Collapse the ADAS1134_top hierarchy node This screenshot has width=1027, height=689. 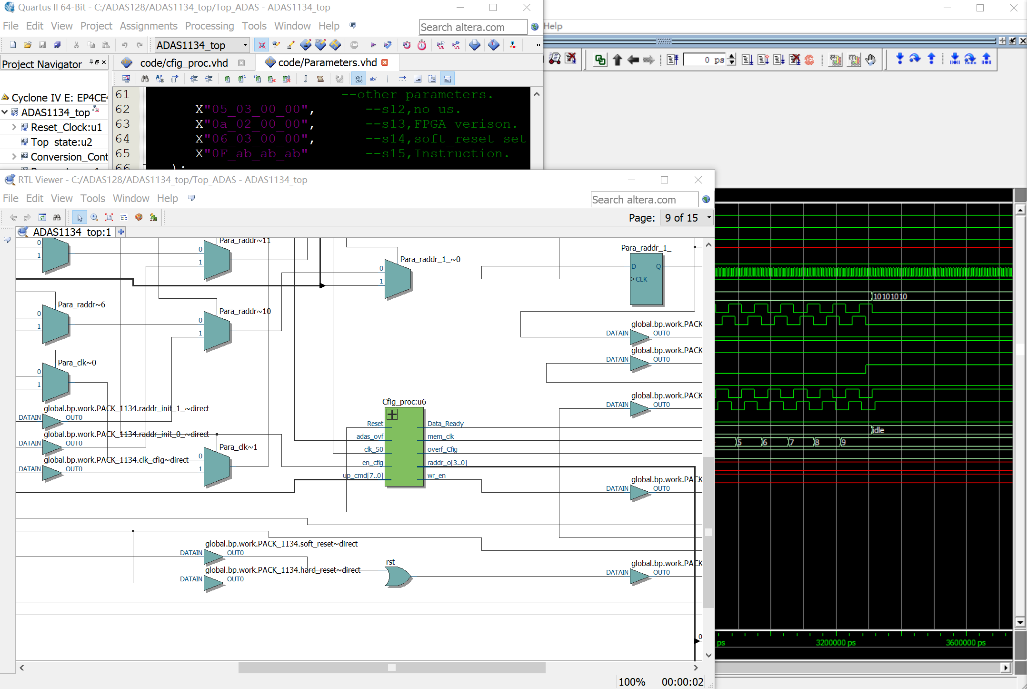(5, 112)
